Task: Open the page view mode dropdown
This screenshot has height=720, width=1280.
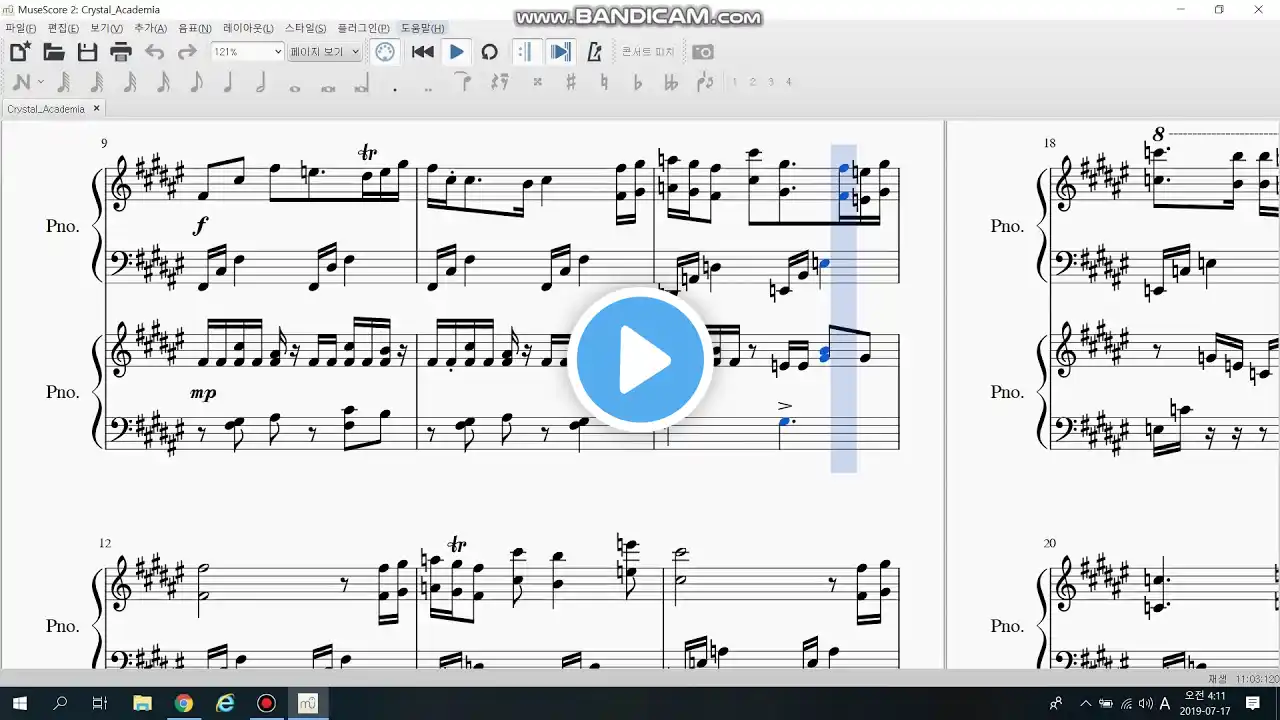Action: click(325, 52)
